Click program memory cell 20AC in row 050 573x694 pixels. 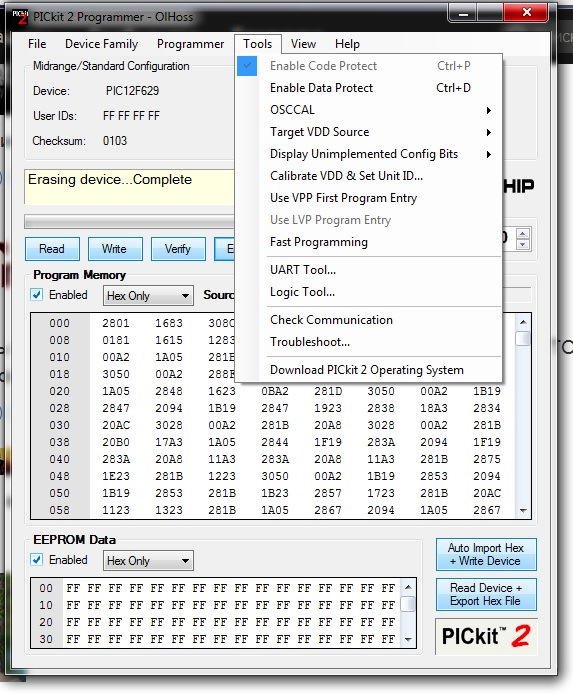tap(487, 493)
